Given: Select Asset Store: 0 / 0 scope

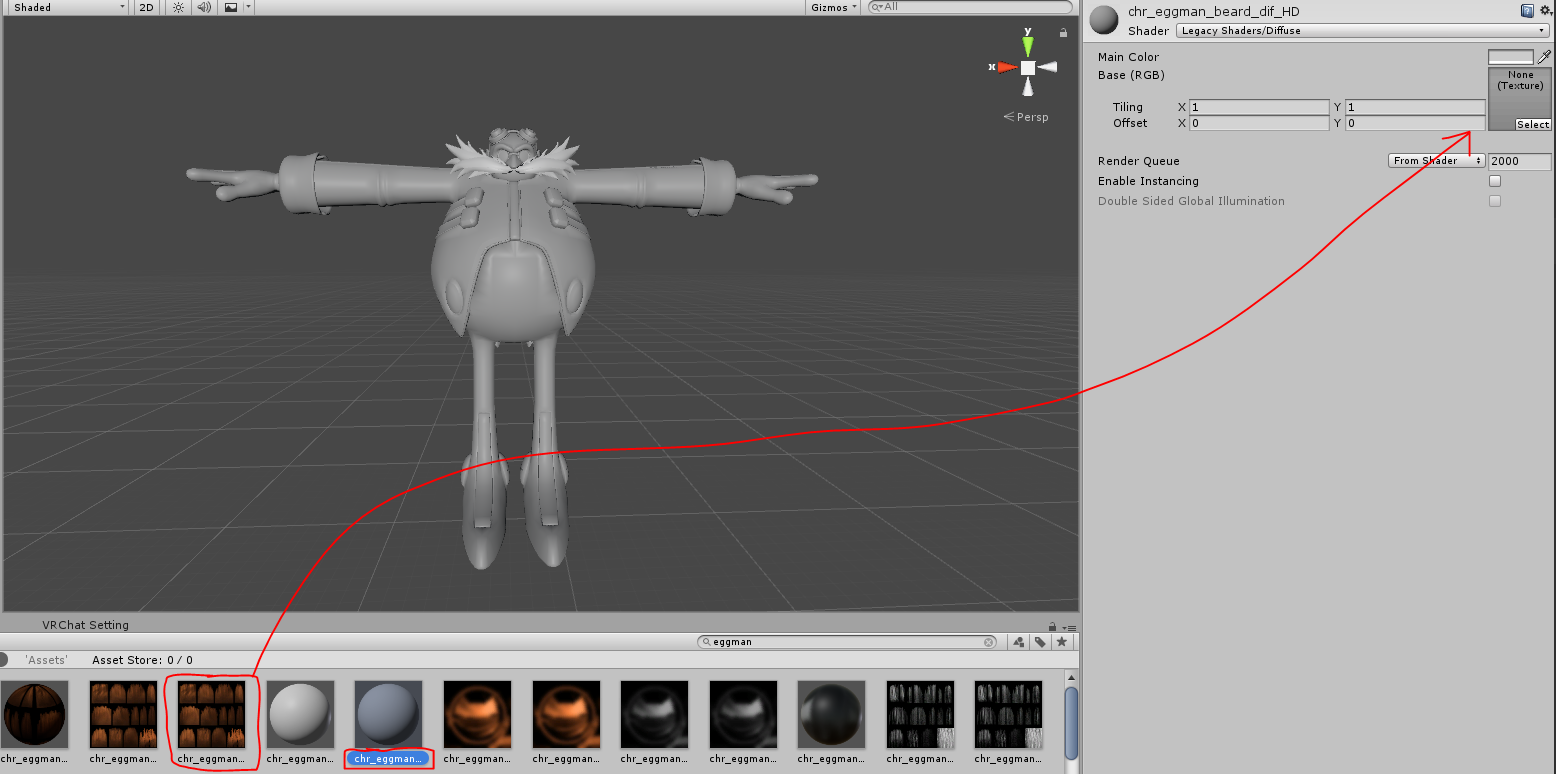Looking at the screenshot, I should tap(143, 660).
